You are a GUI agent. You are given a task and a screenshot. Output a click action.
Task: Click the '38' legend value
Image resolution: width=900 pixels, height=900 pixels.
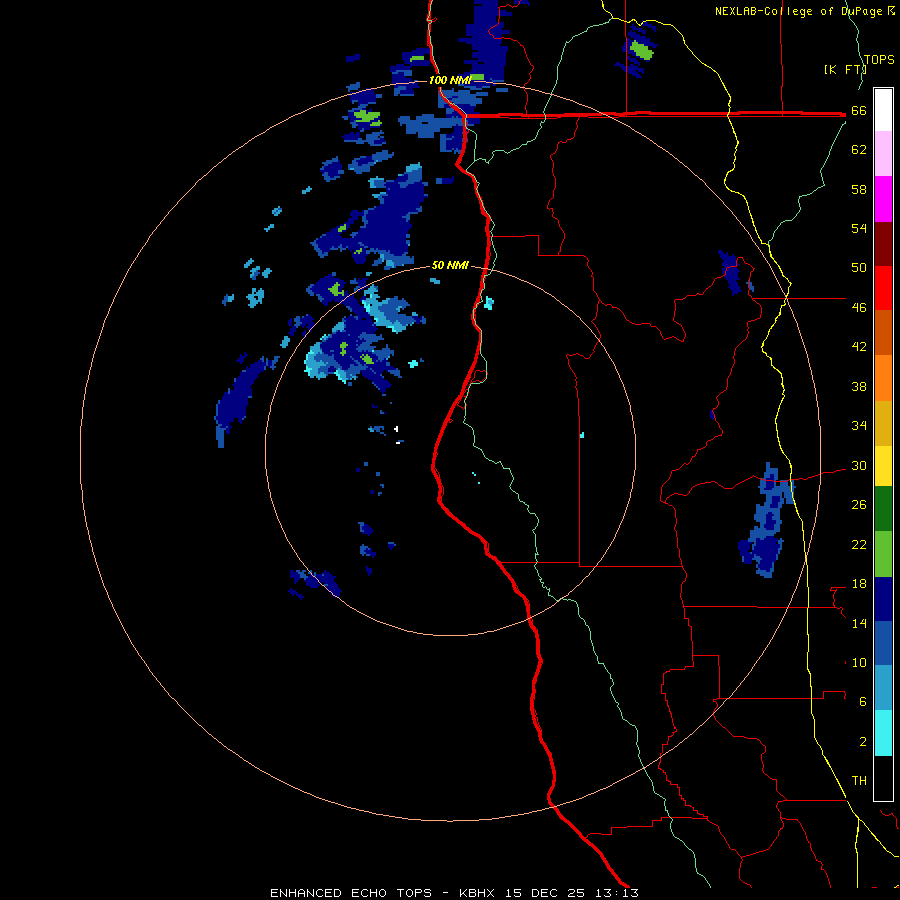[859, 386]
